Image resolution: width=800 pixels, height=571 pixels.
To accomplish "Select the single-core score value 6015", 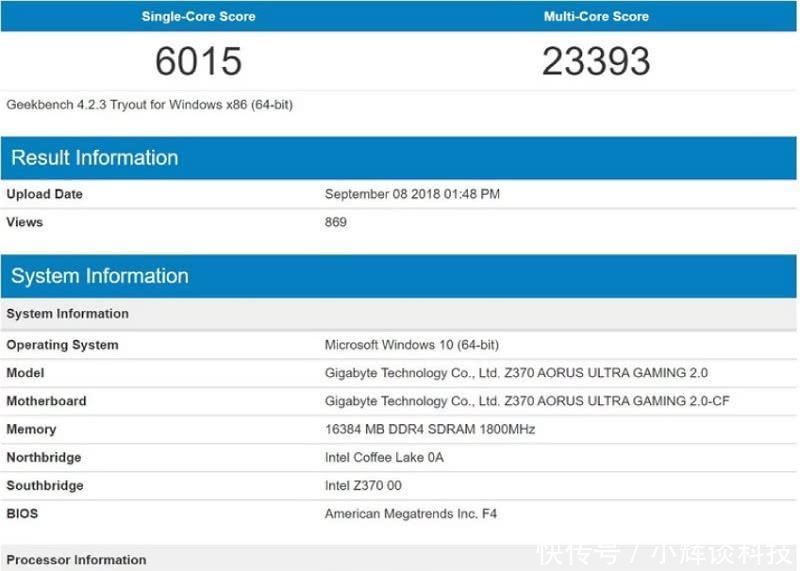I will 198,62.
